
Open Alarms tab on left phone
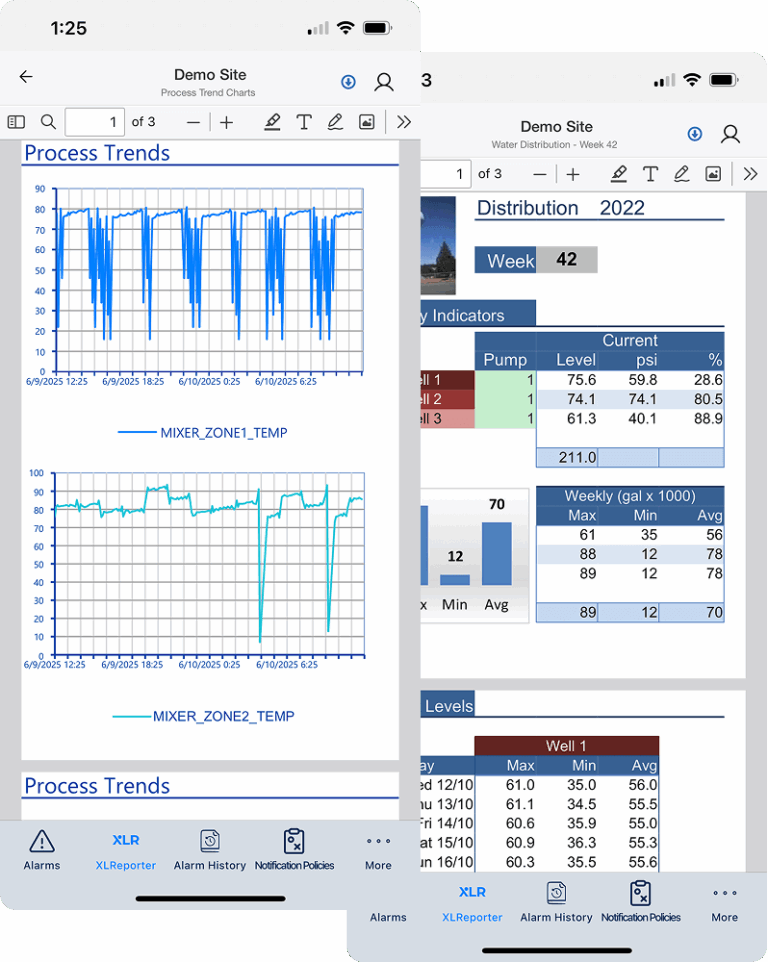pyautogui.click(x=42, y=849)
